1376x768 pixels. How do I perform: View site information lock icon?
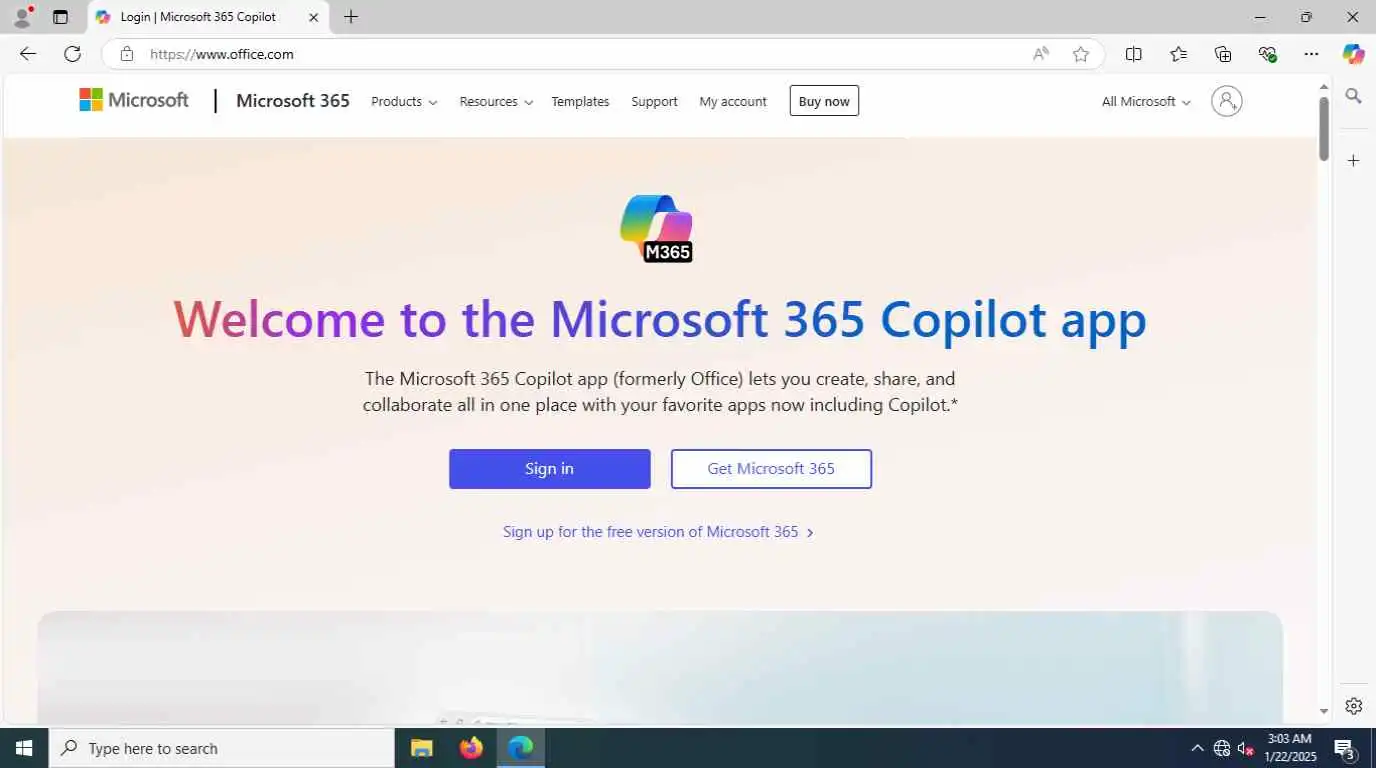tap(126, 54)
